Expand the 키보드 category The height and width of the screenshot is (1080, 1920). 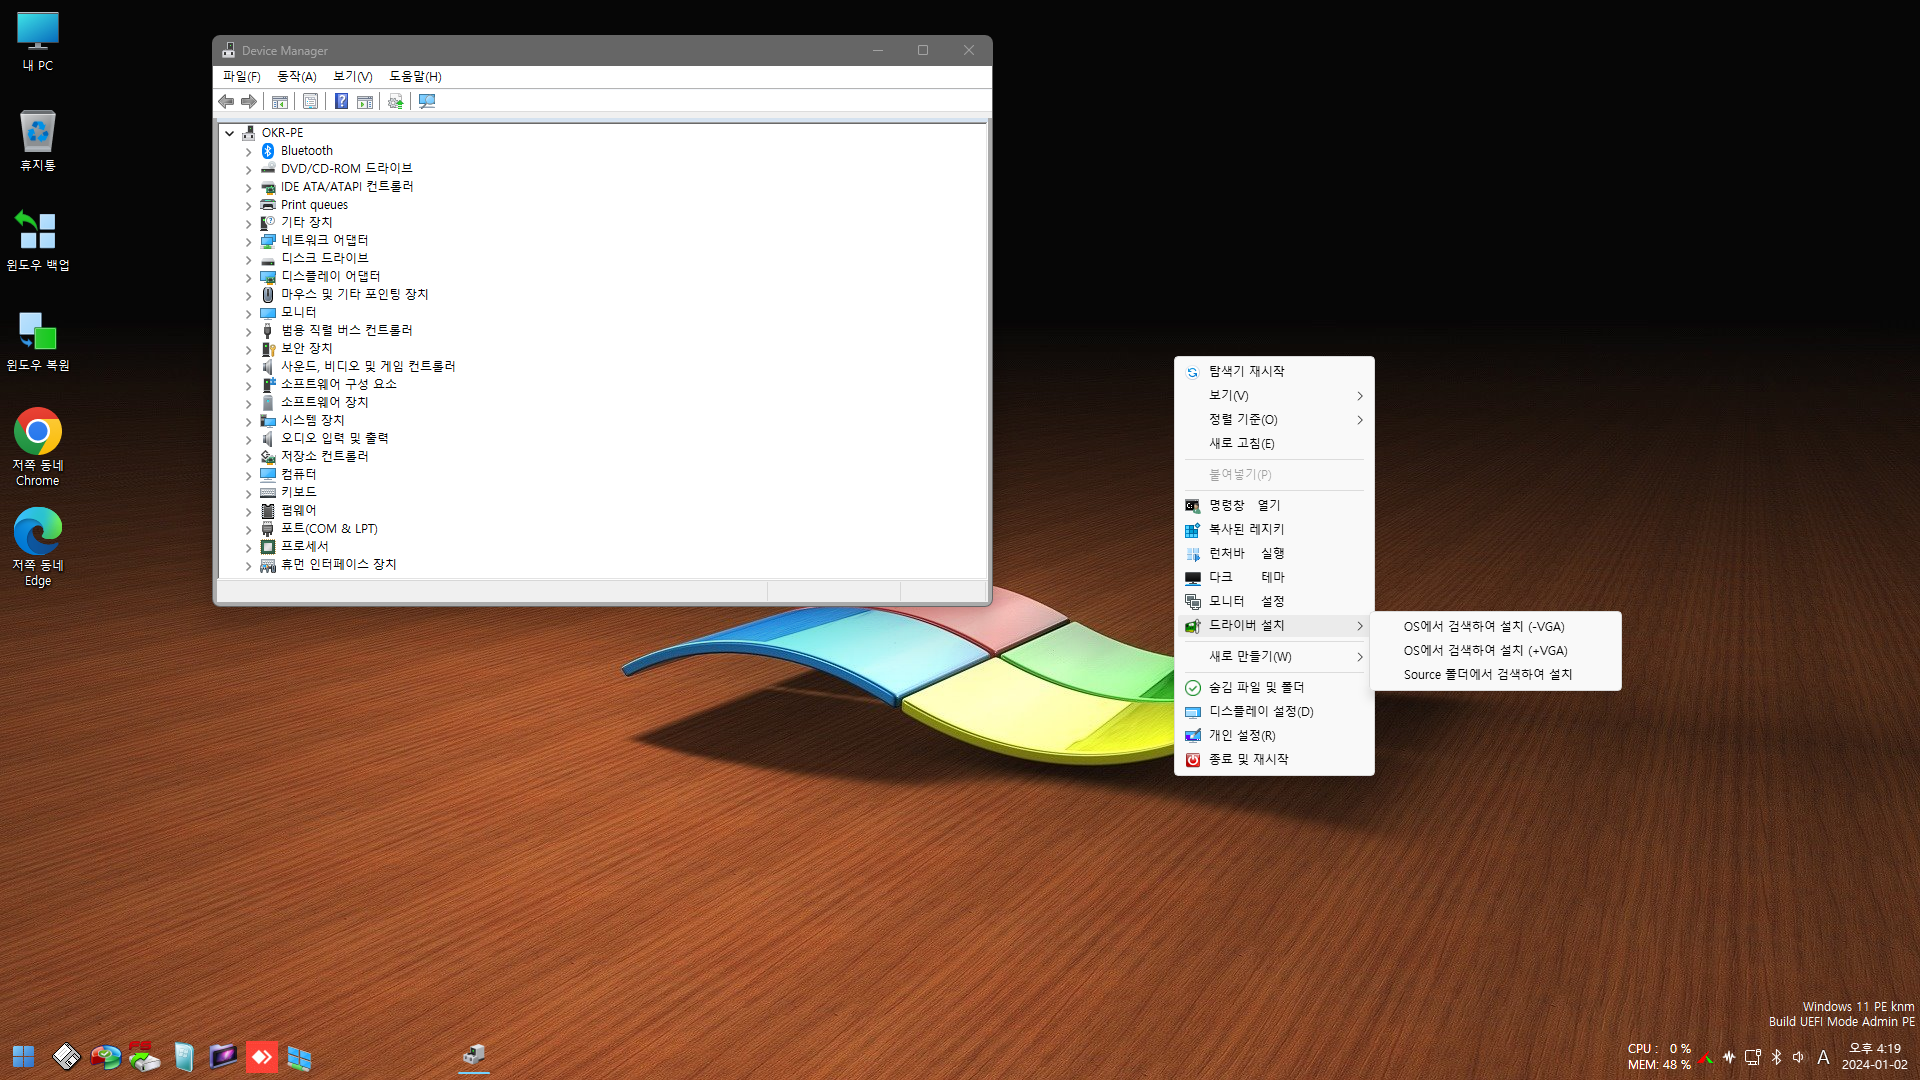pyautogui.click(x=249, y=494)
